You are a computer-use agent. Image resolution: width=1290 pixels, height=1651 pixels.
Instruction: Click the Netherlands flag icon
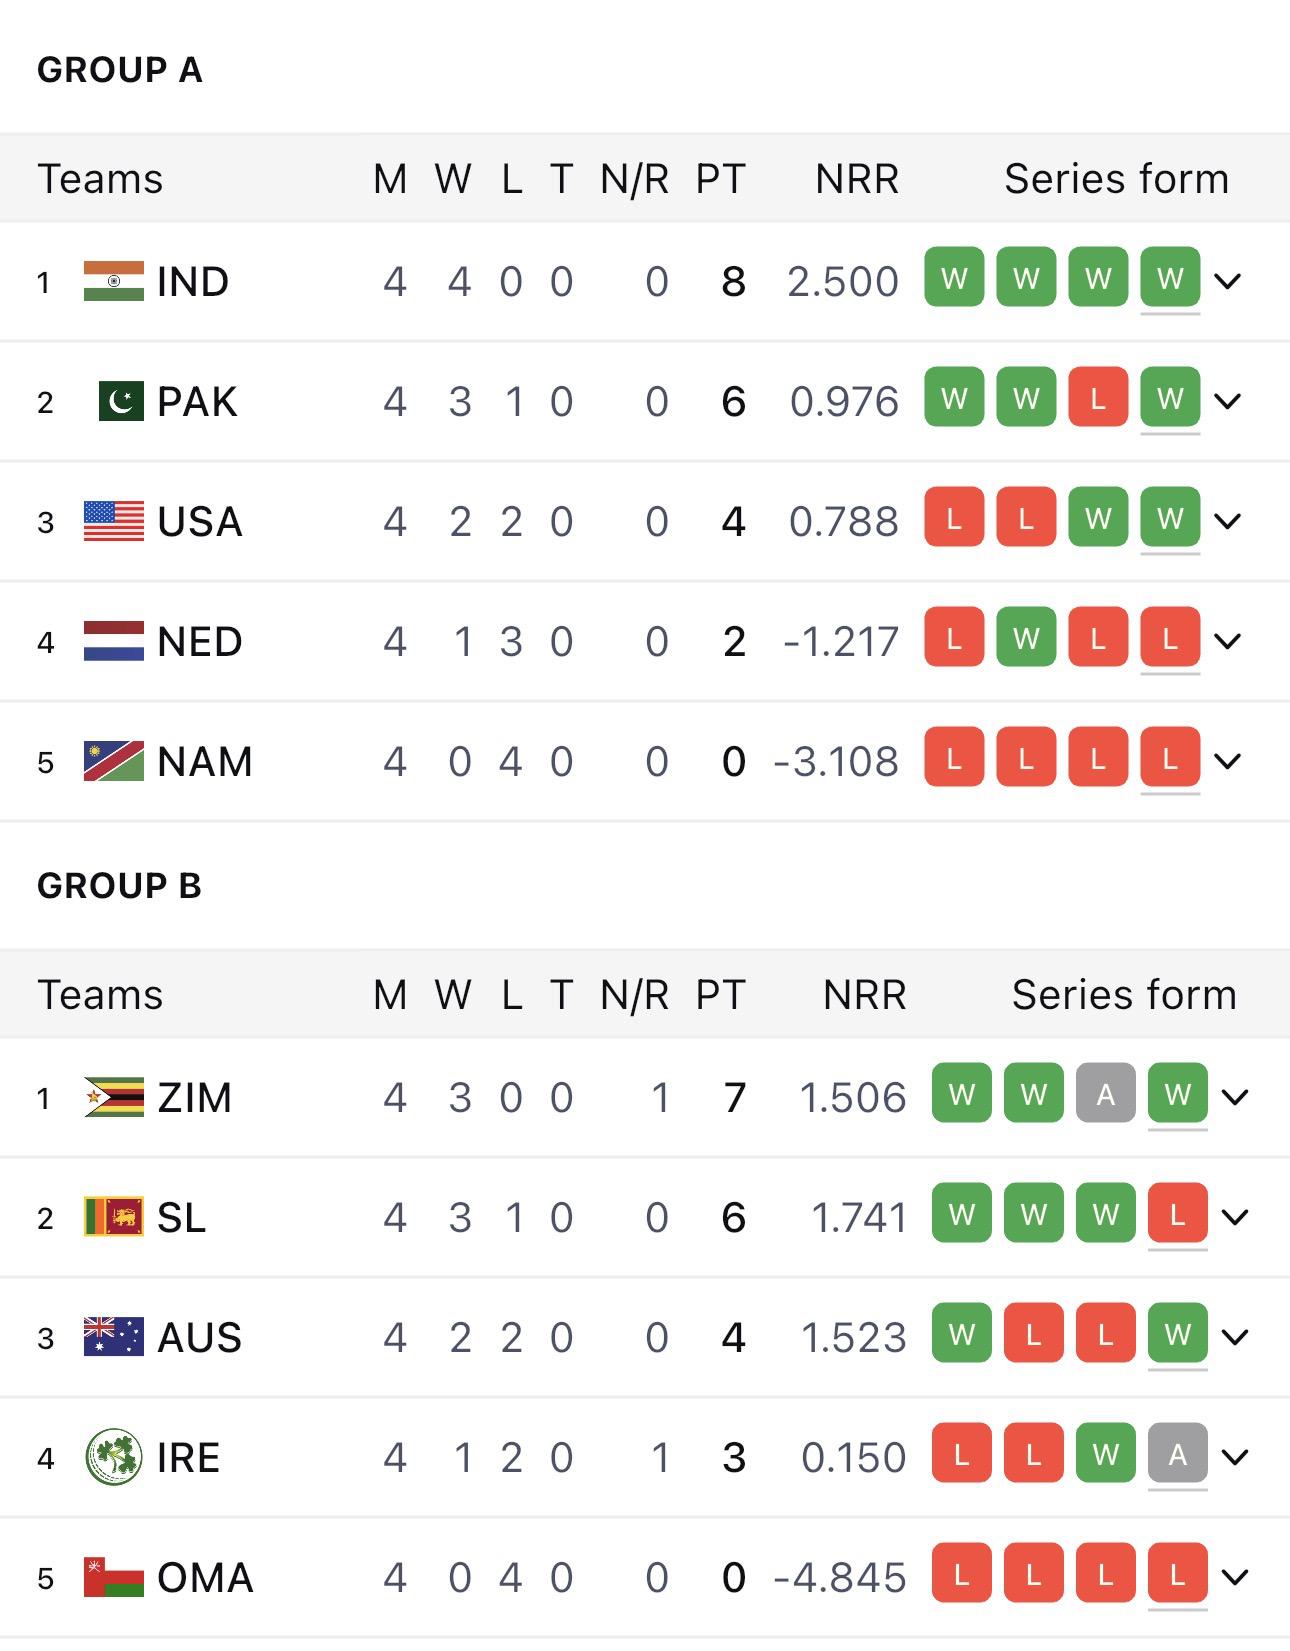point(113,641)
